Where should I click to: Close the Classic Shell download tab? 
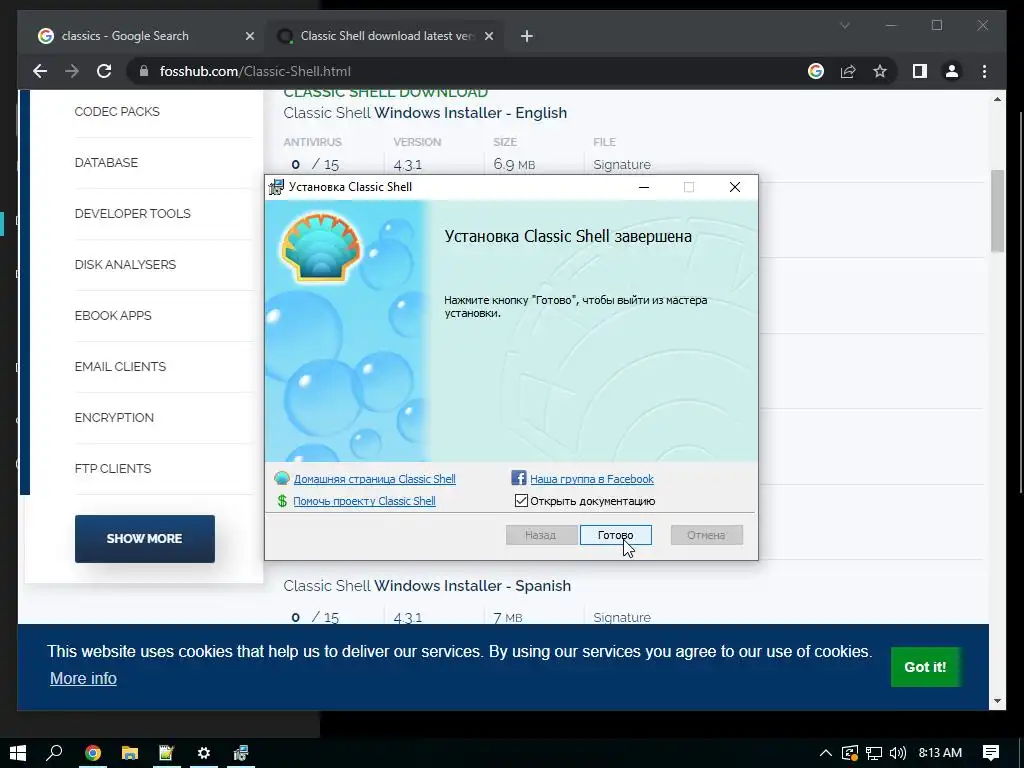click(488, 36)
